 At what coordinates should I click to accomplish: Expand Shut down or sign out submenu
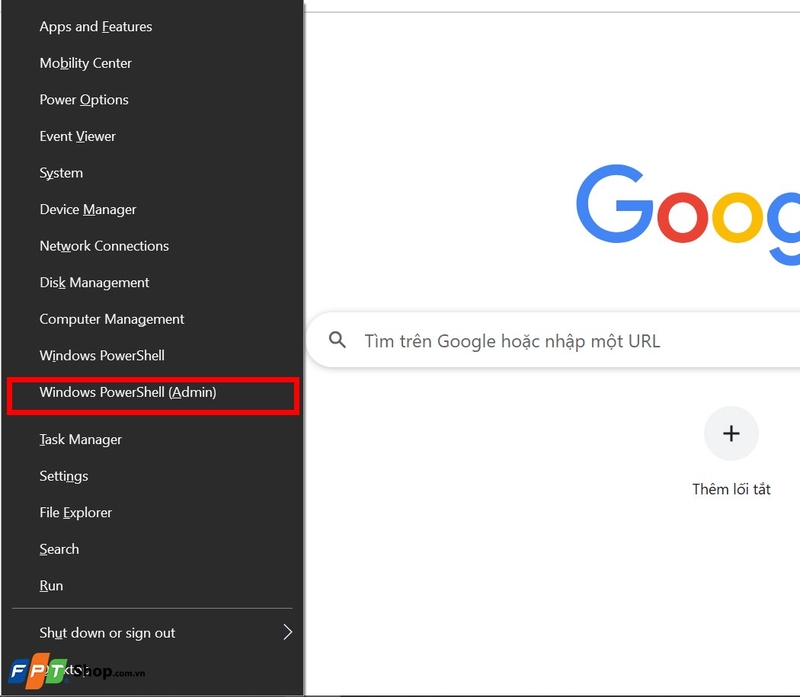click(x=152, y=633)
